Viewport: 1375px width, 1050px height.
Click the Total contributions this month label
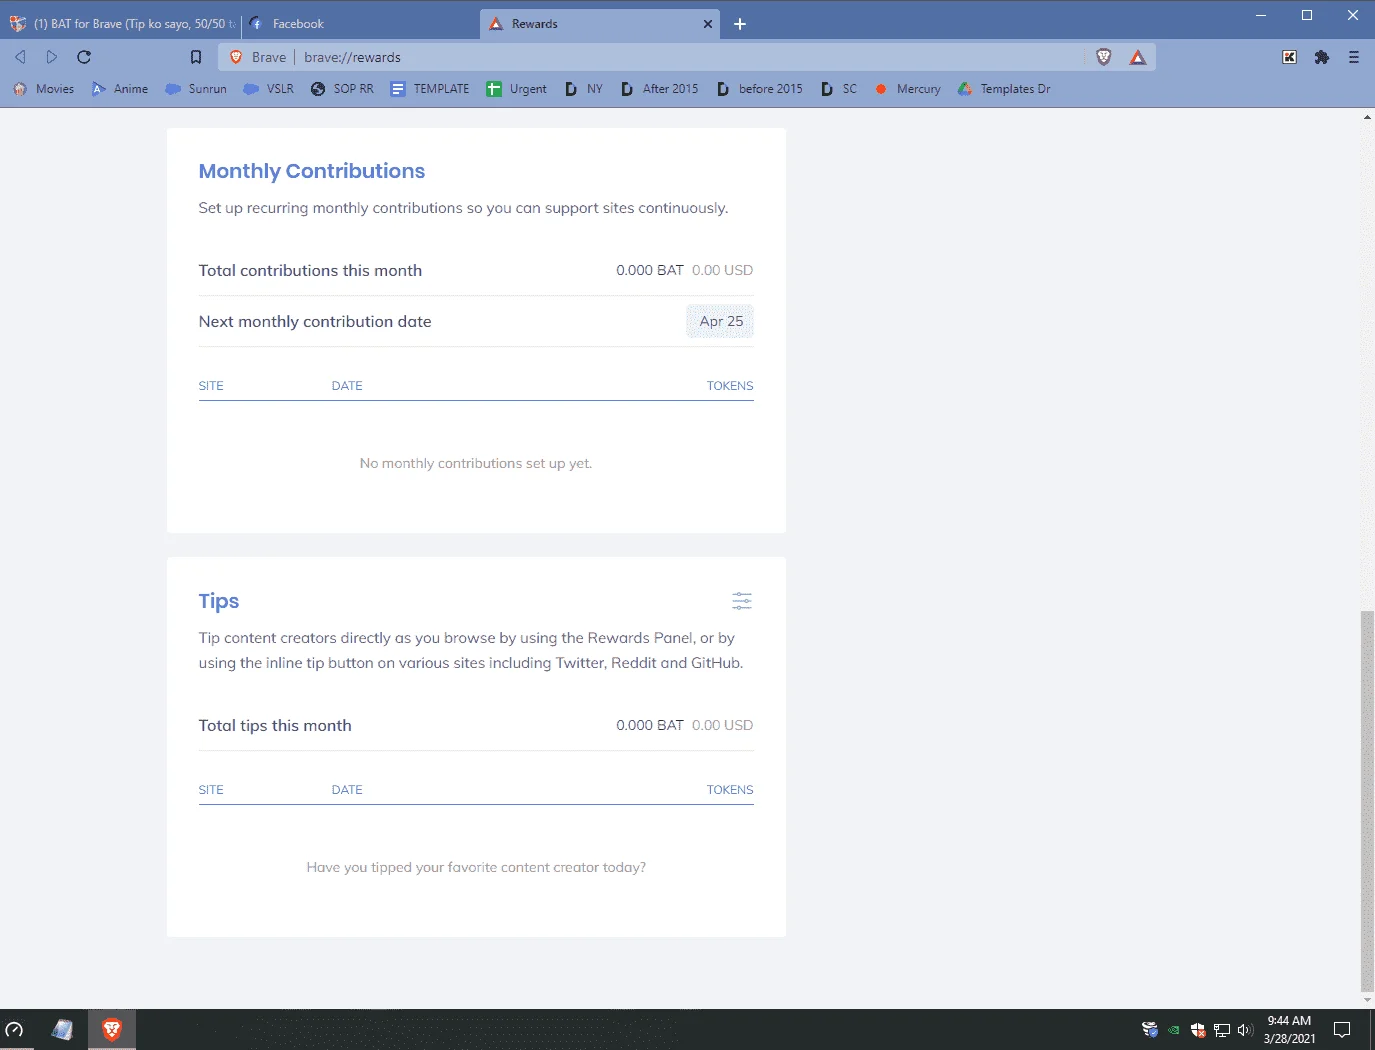pyautogui.click(x=310, y=270)
